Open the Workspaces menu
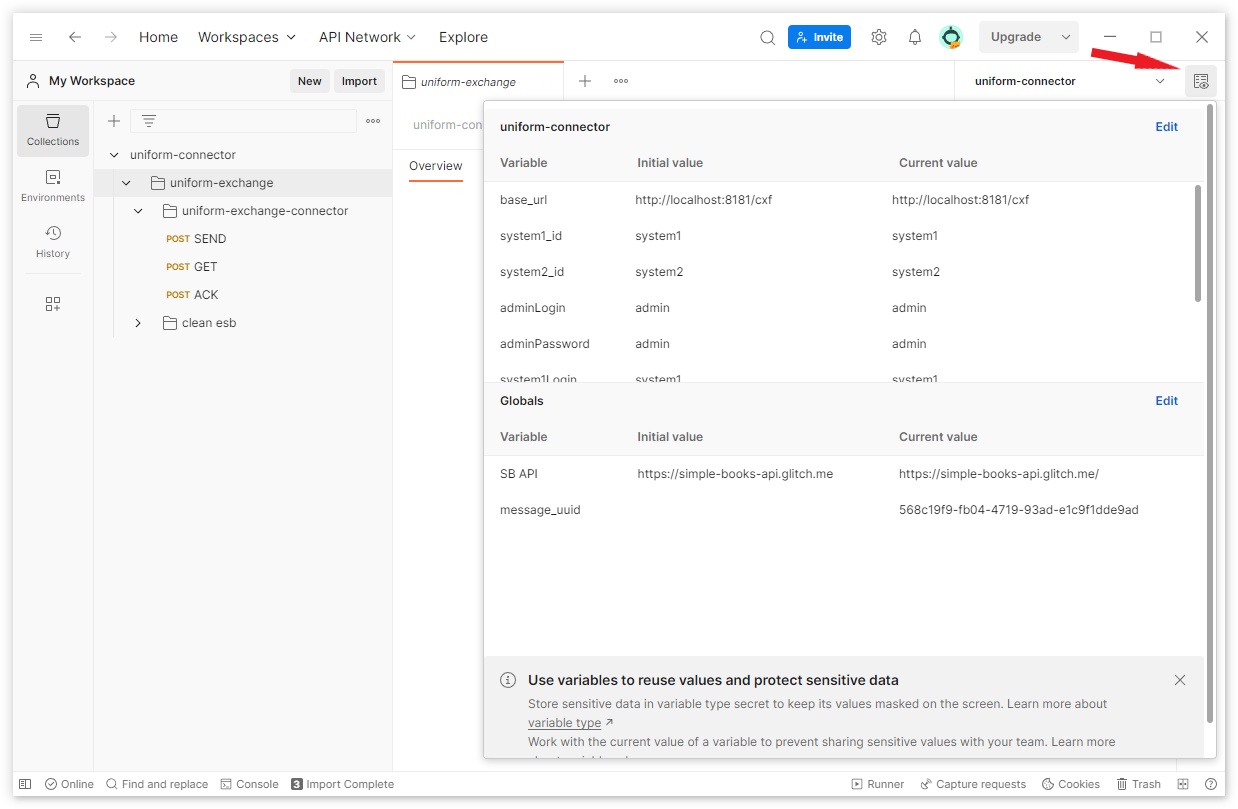The width and height of the screenshot is (1238, 809). 246,37
